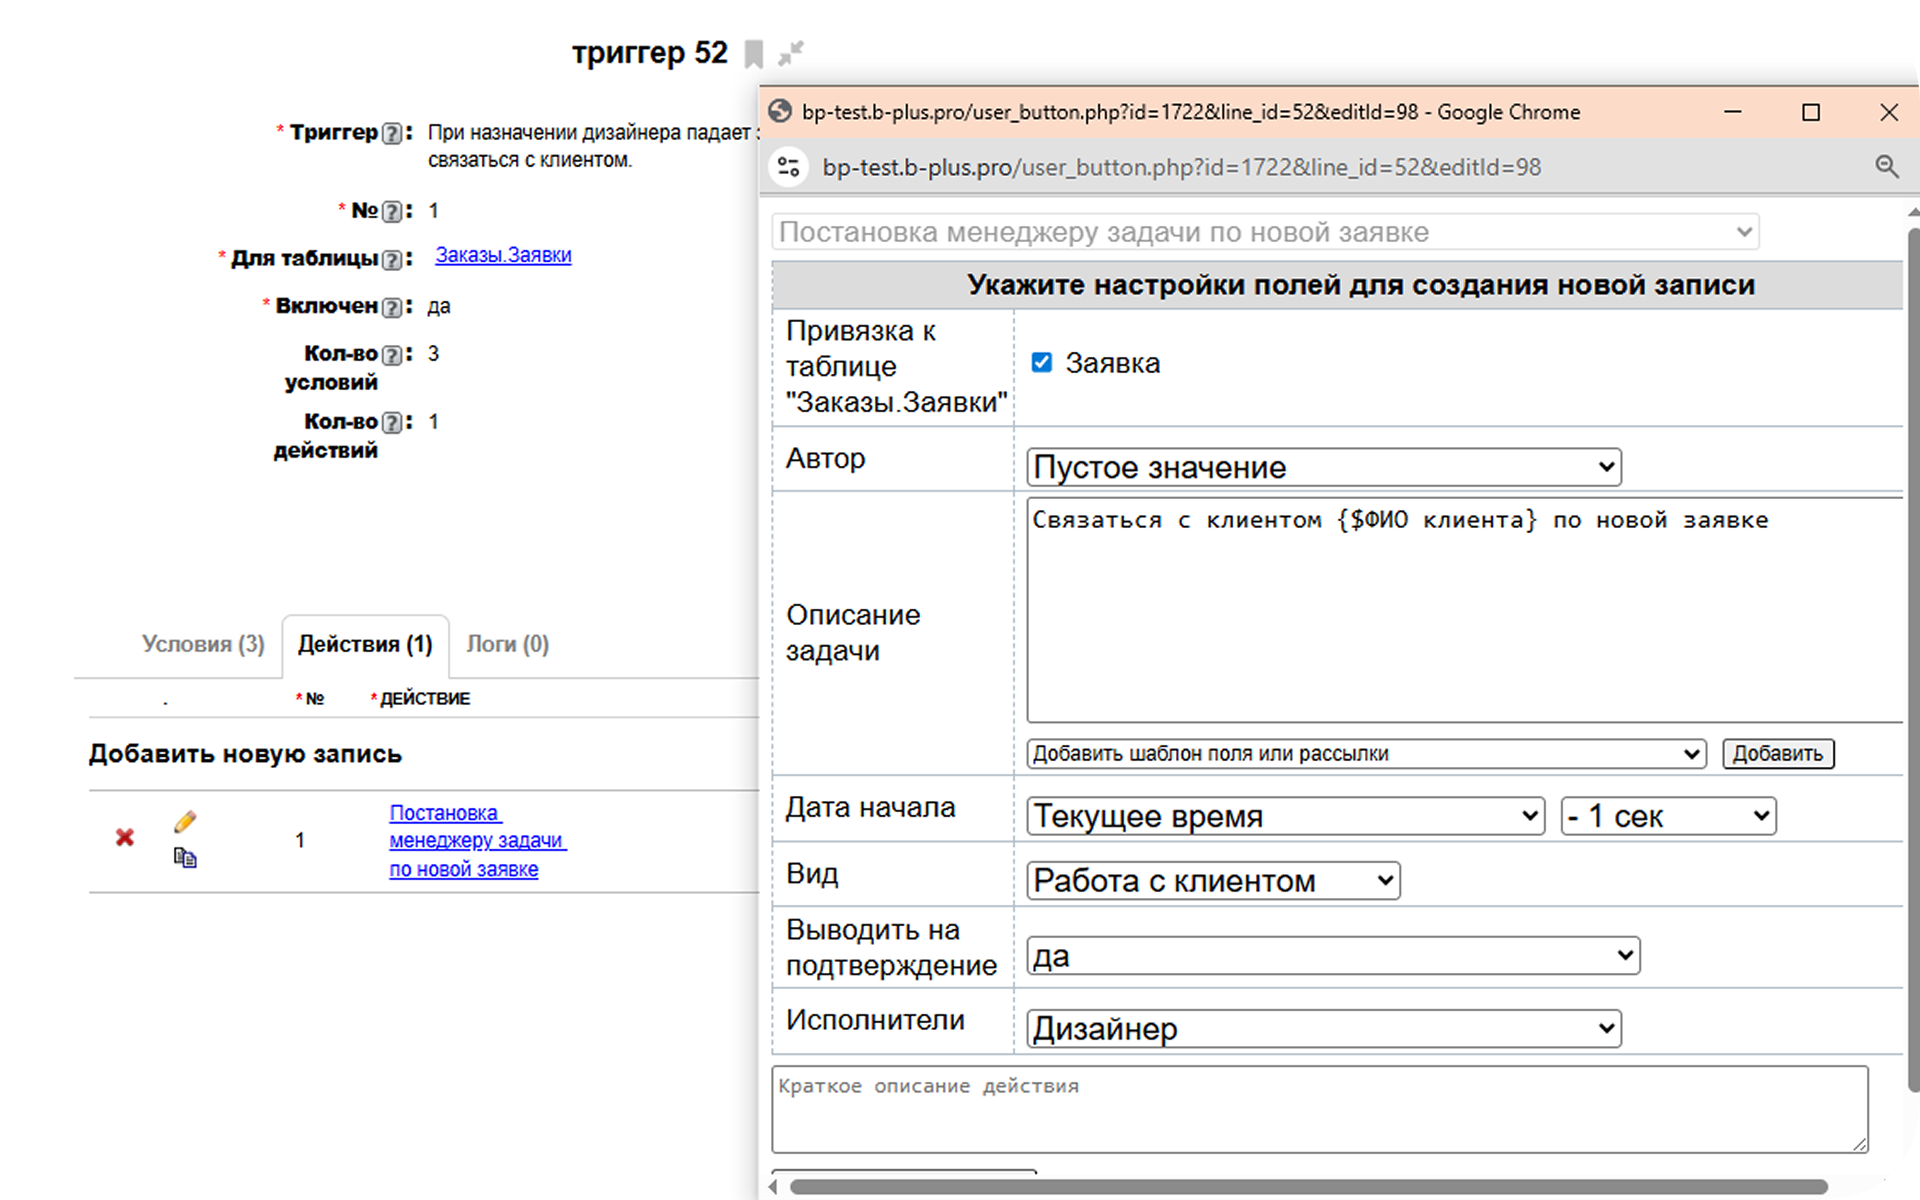1920x1200 pixels.
Task: Click help icon next to Включен label
Action: coord(393,307)
